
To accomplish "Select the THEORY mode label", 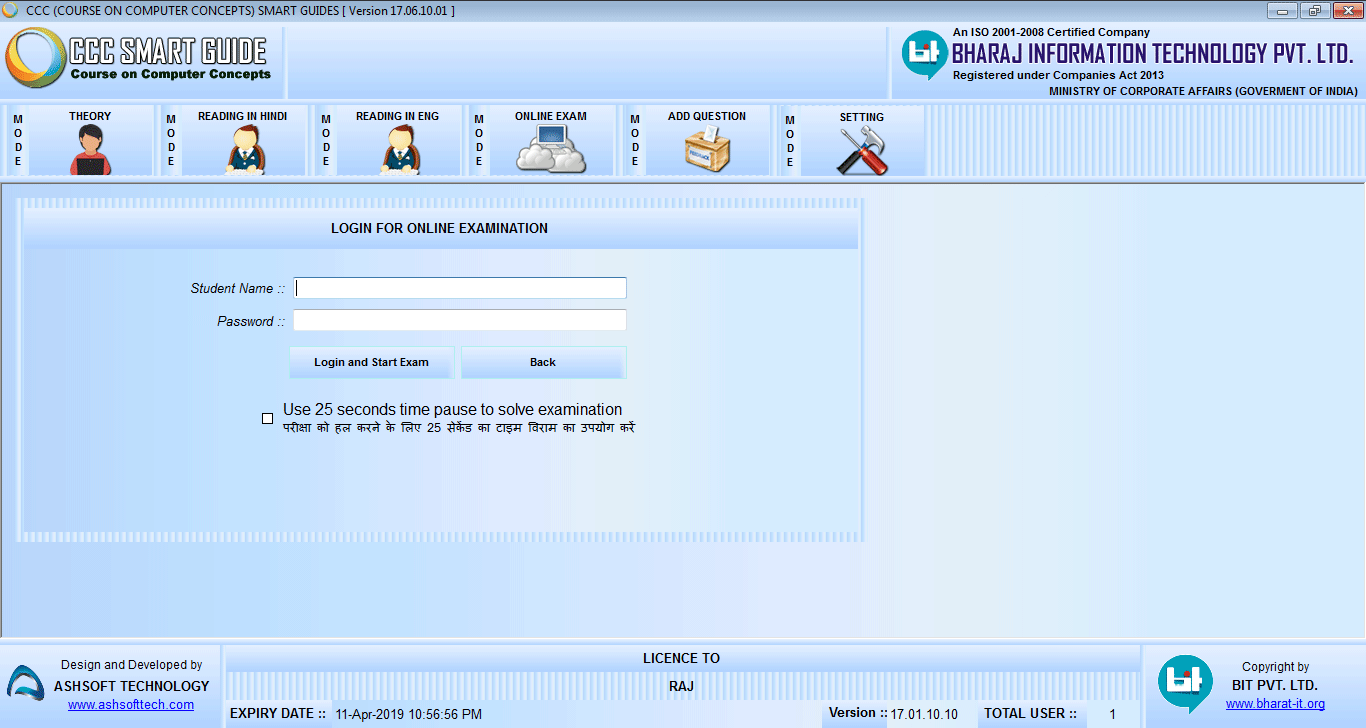I will point(90,116).
